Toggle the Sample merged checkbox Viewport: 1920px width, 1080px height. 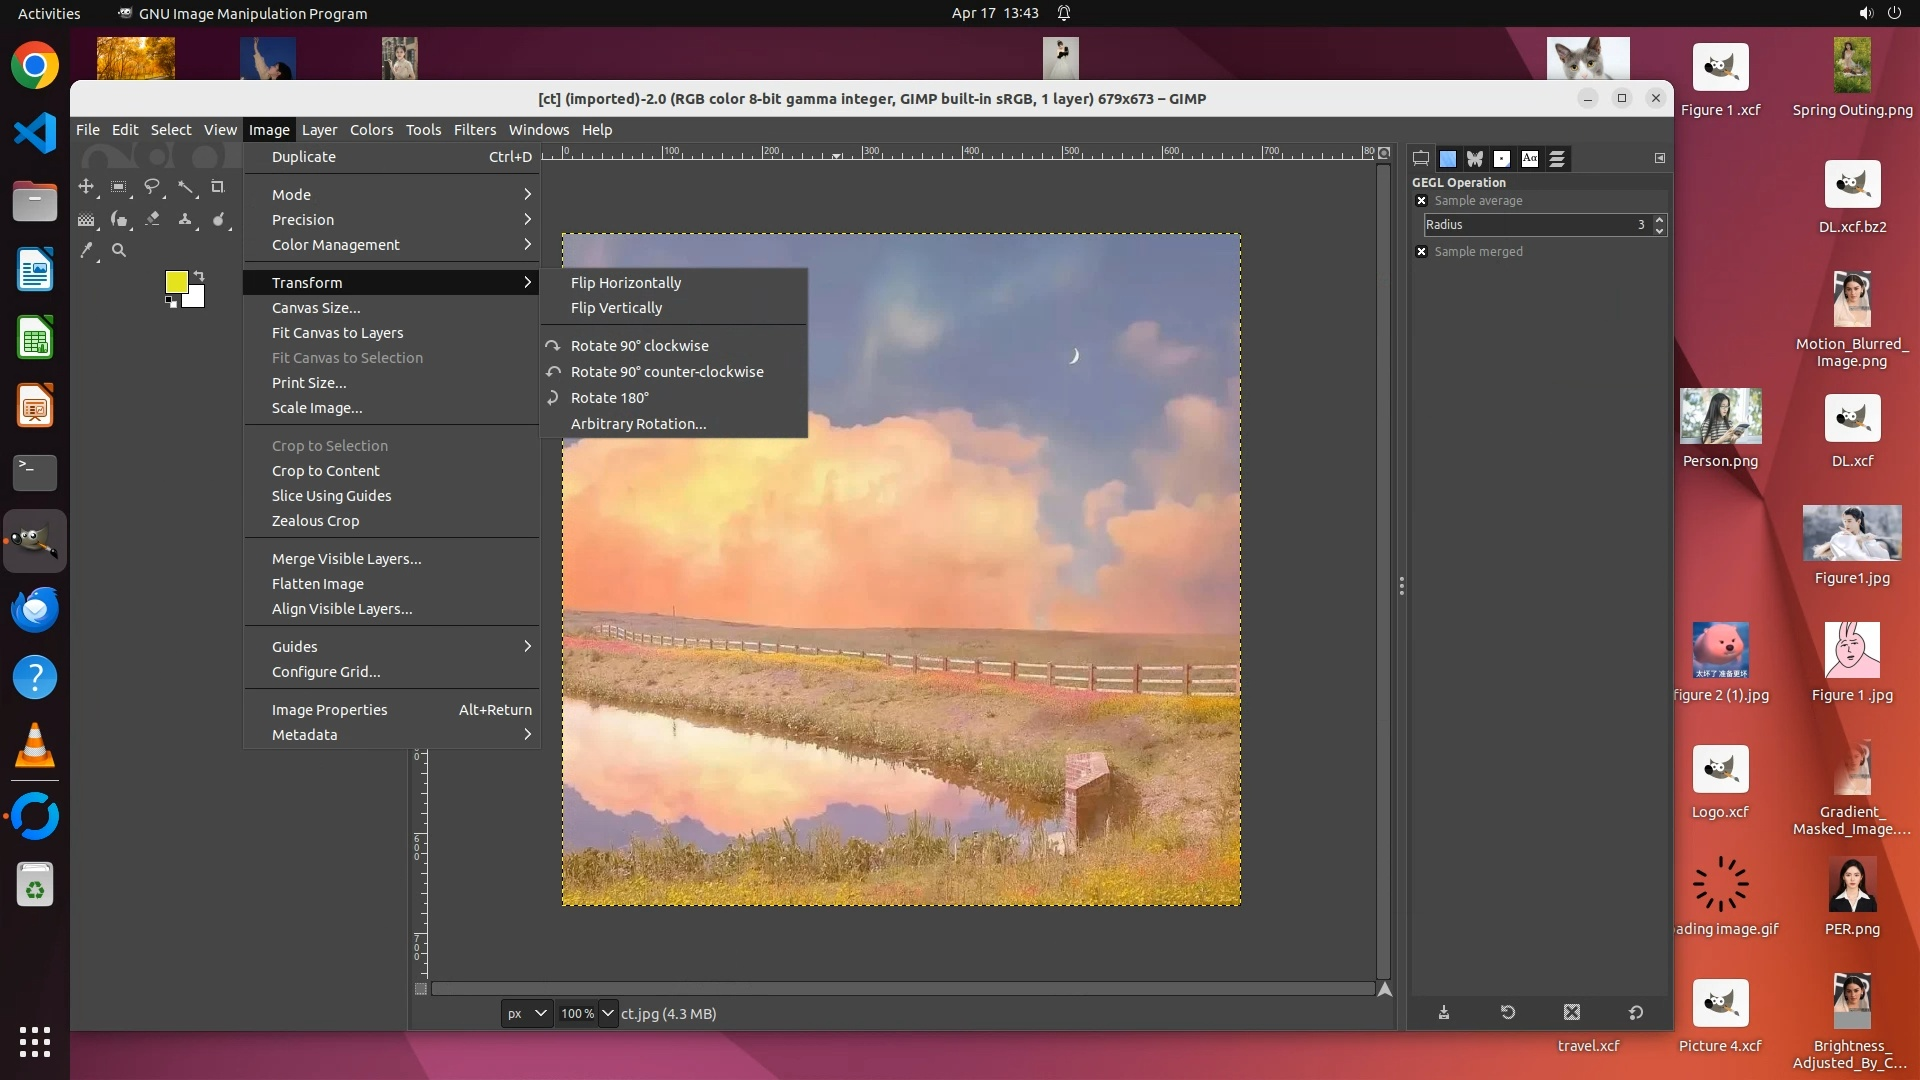(1421, 252)
